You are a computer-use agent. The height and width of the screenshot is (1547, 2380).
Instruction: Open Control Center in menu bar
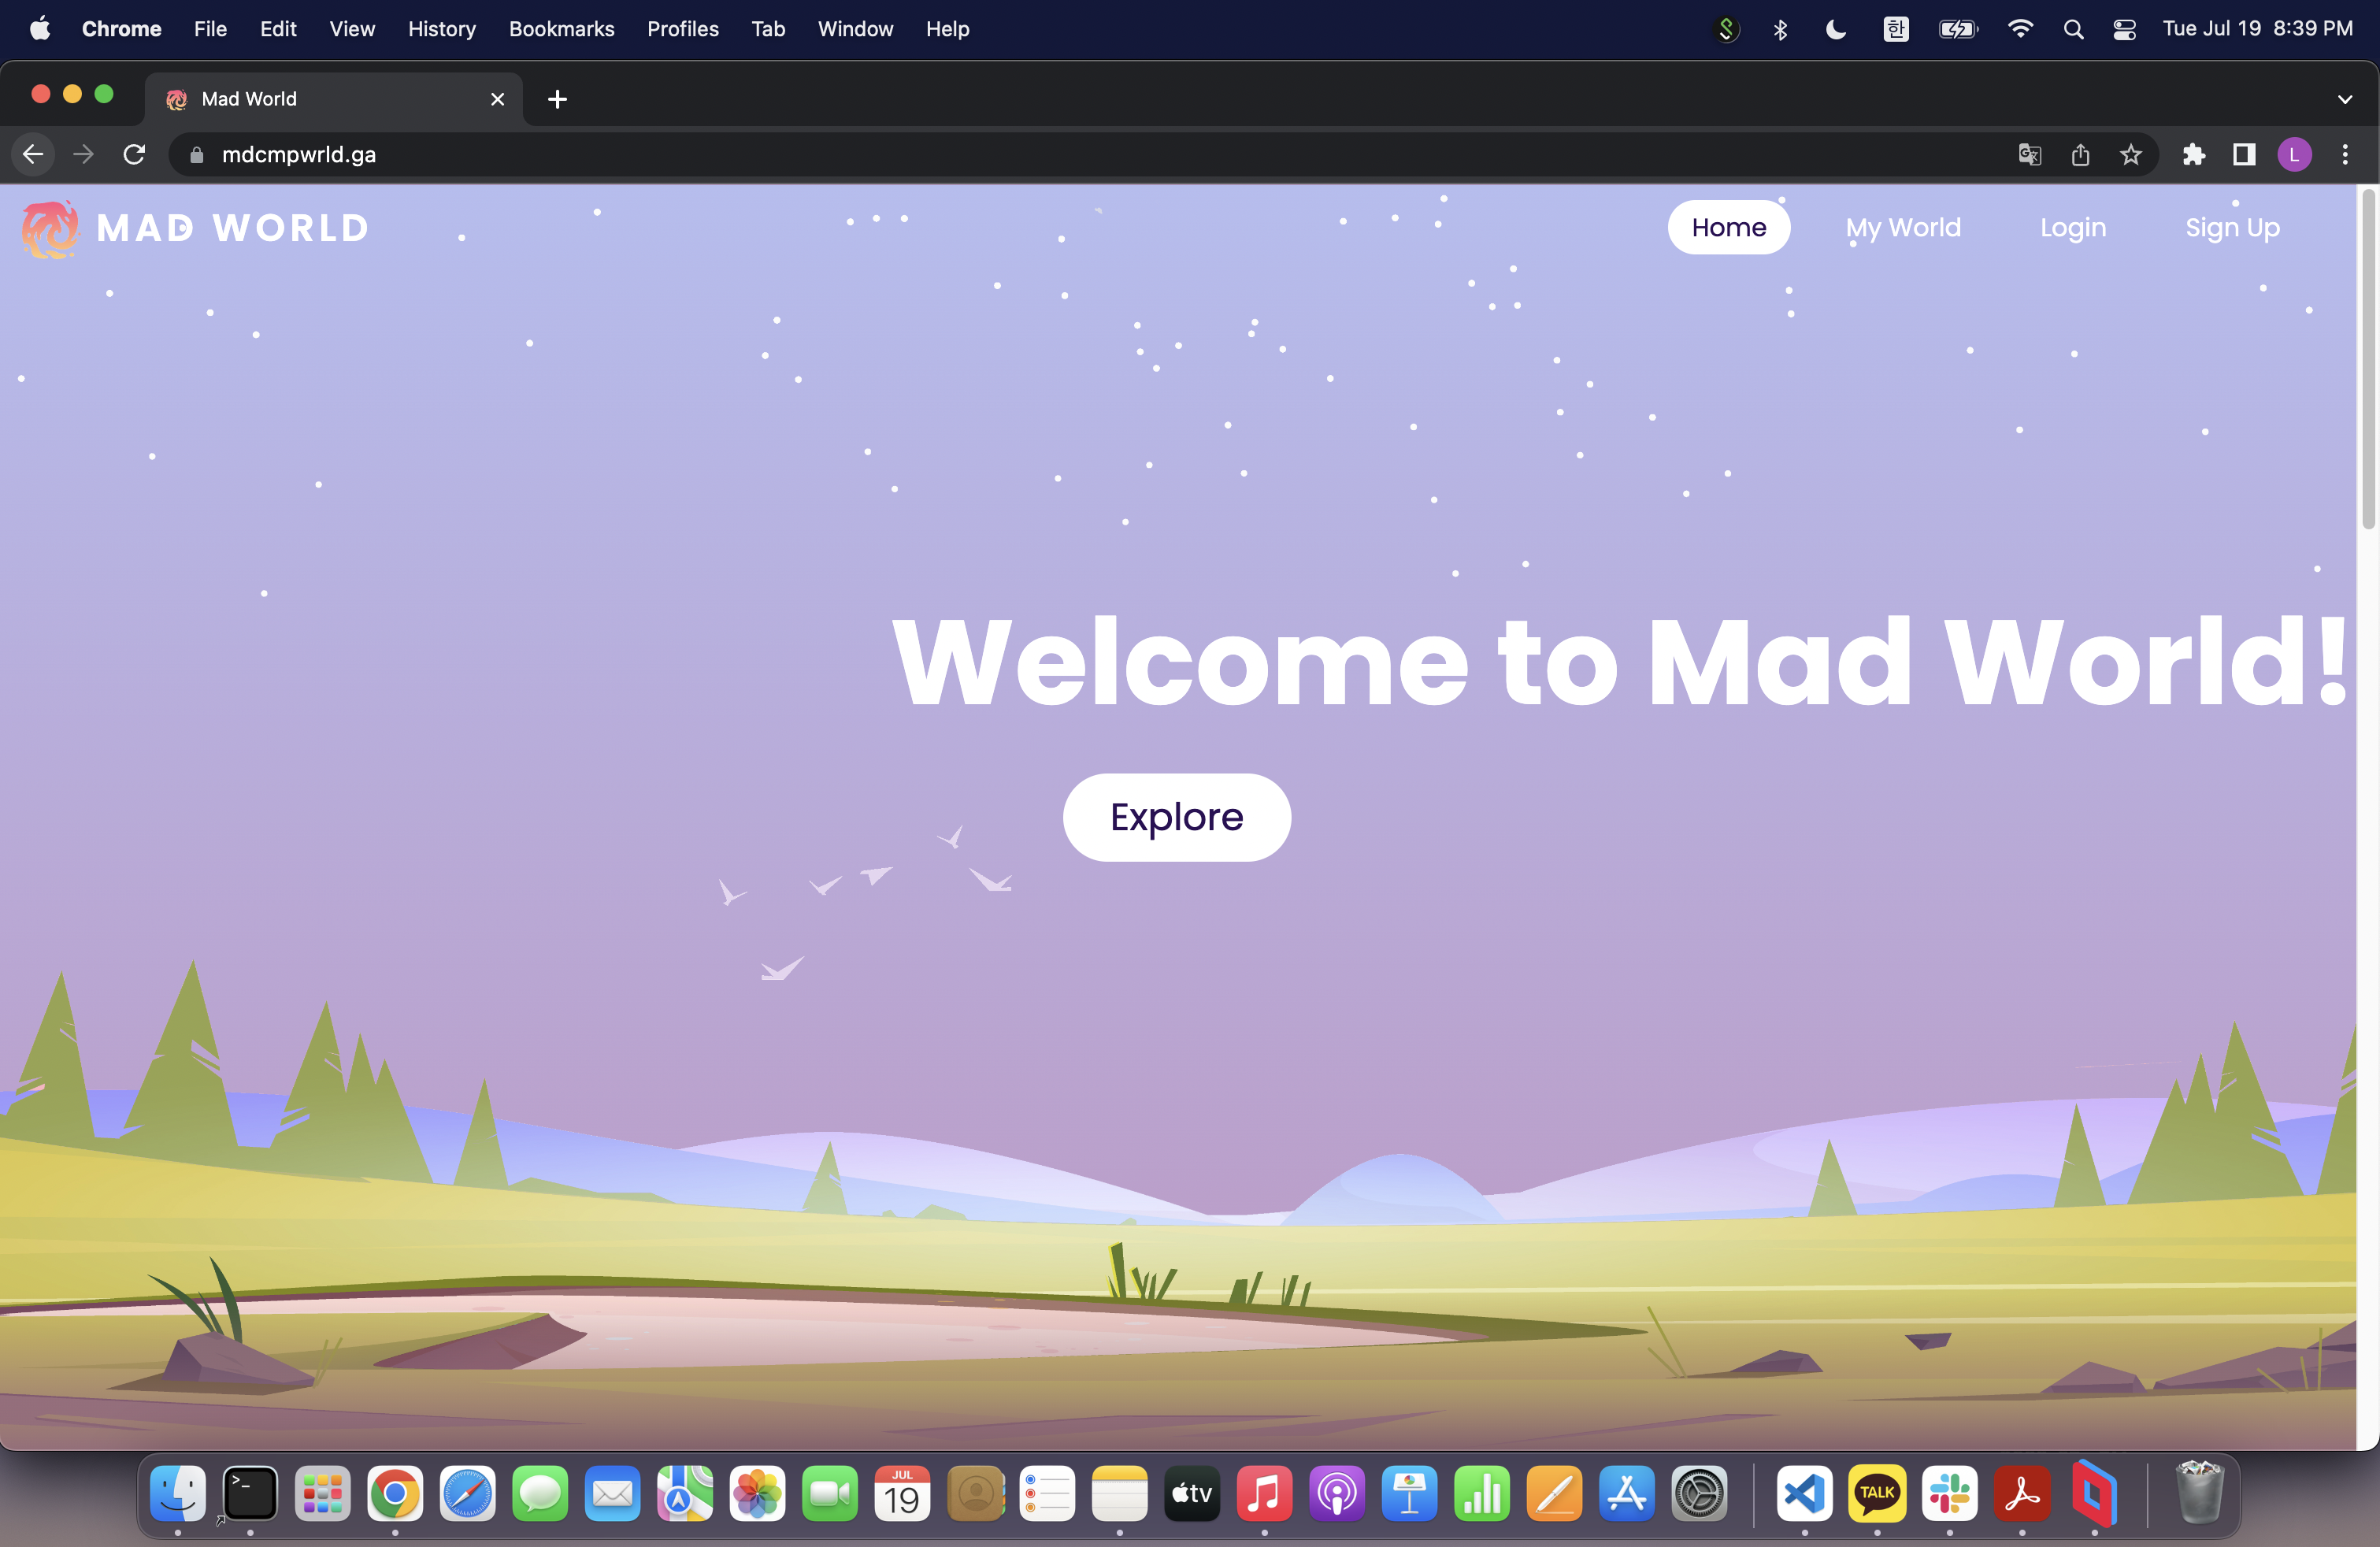coord(2125,29)
